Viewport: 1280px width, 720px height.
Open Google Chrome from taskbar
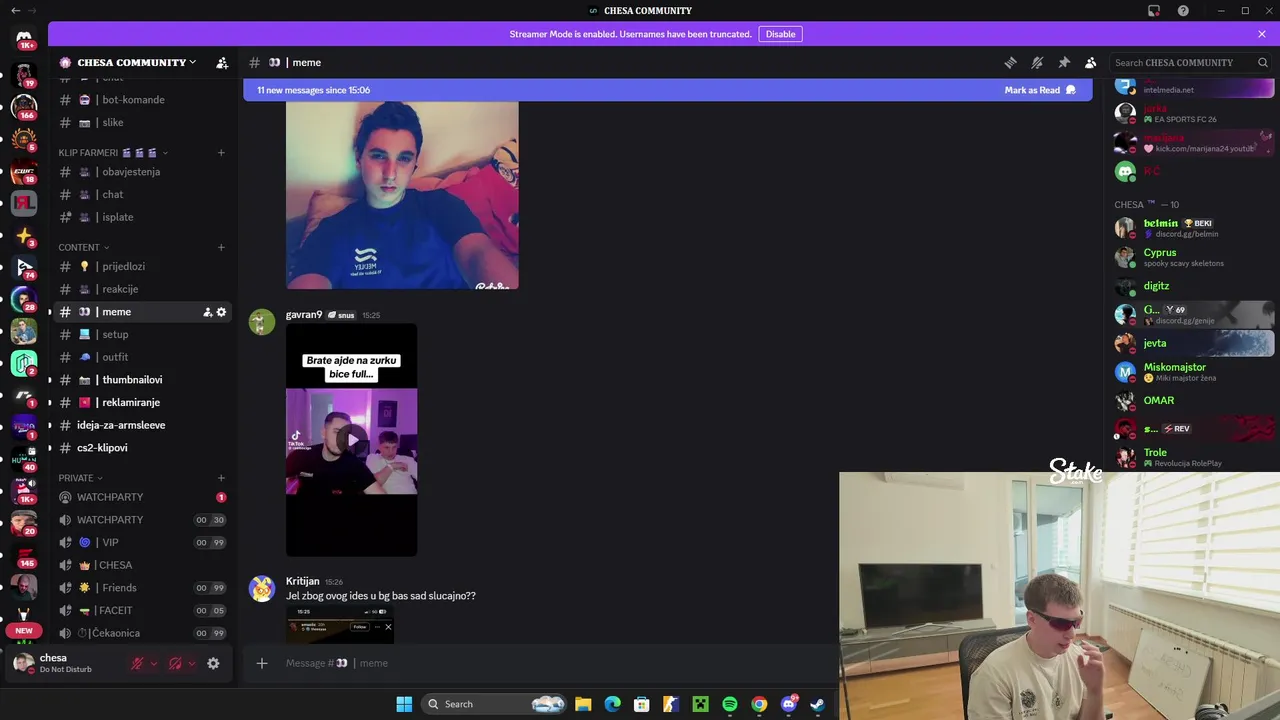point(759,704)
